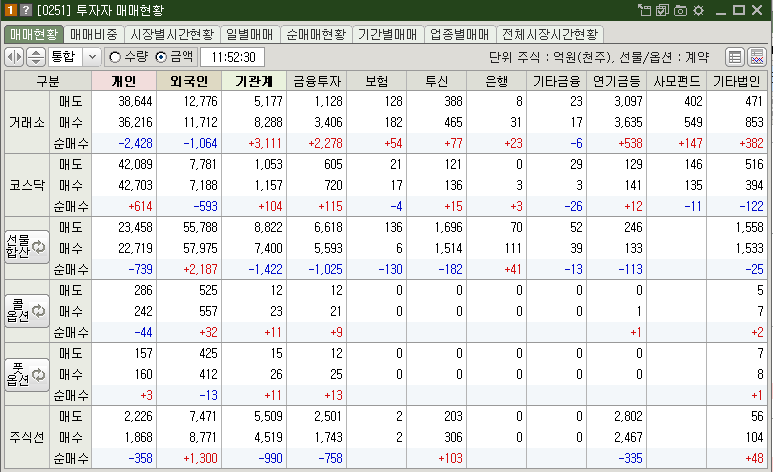Screen dimensions: 773x472
Task: Open the 매매비중 tab
Action: 94,34
